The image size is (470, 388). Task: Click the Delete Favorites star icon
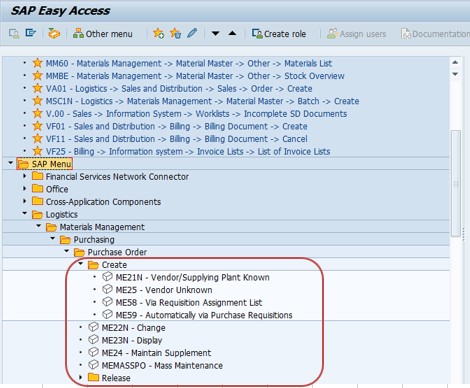[x=175, y=34]
